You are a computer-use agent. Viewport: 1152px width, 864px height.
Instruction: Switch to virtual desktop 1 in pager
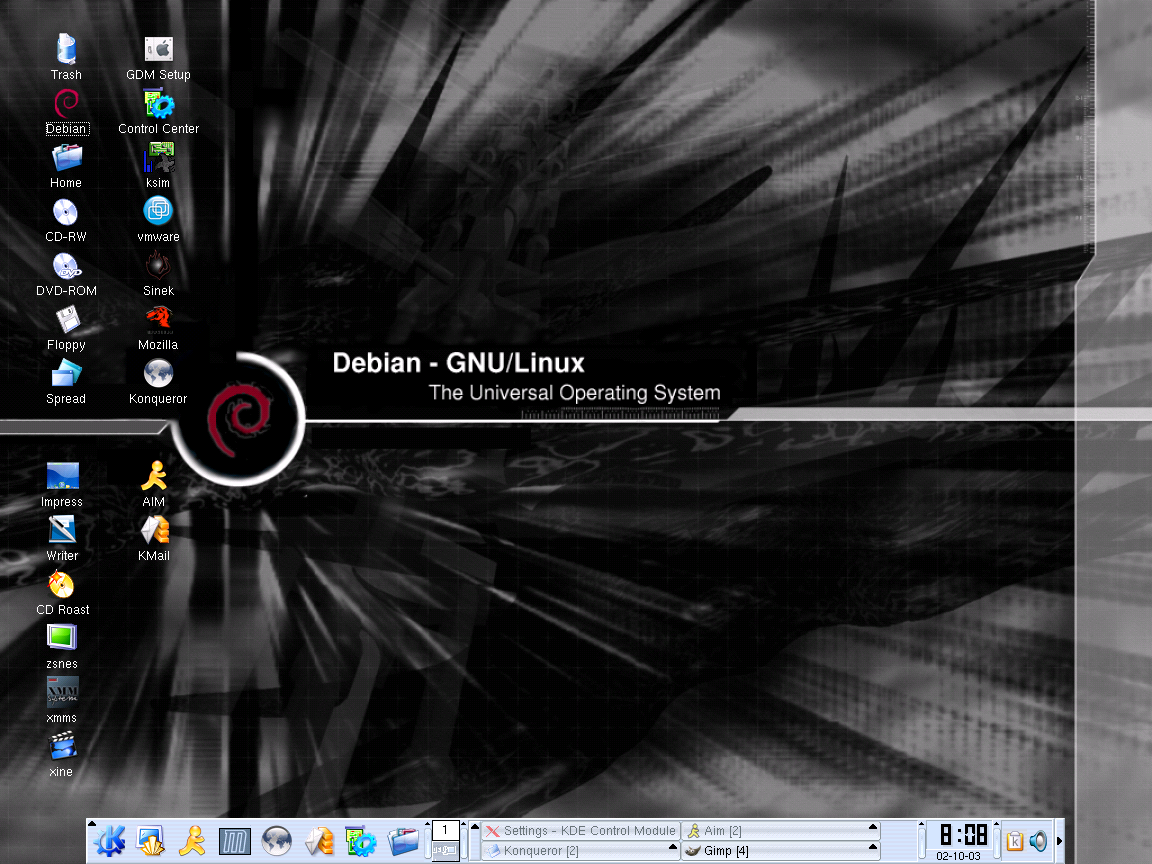pyautogui.click(x=445, y=831)
